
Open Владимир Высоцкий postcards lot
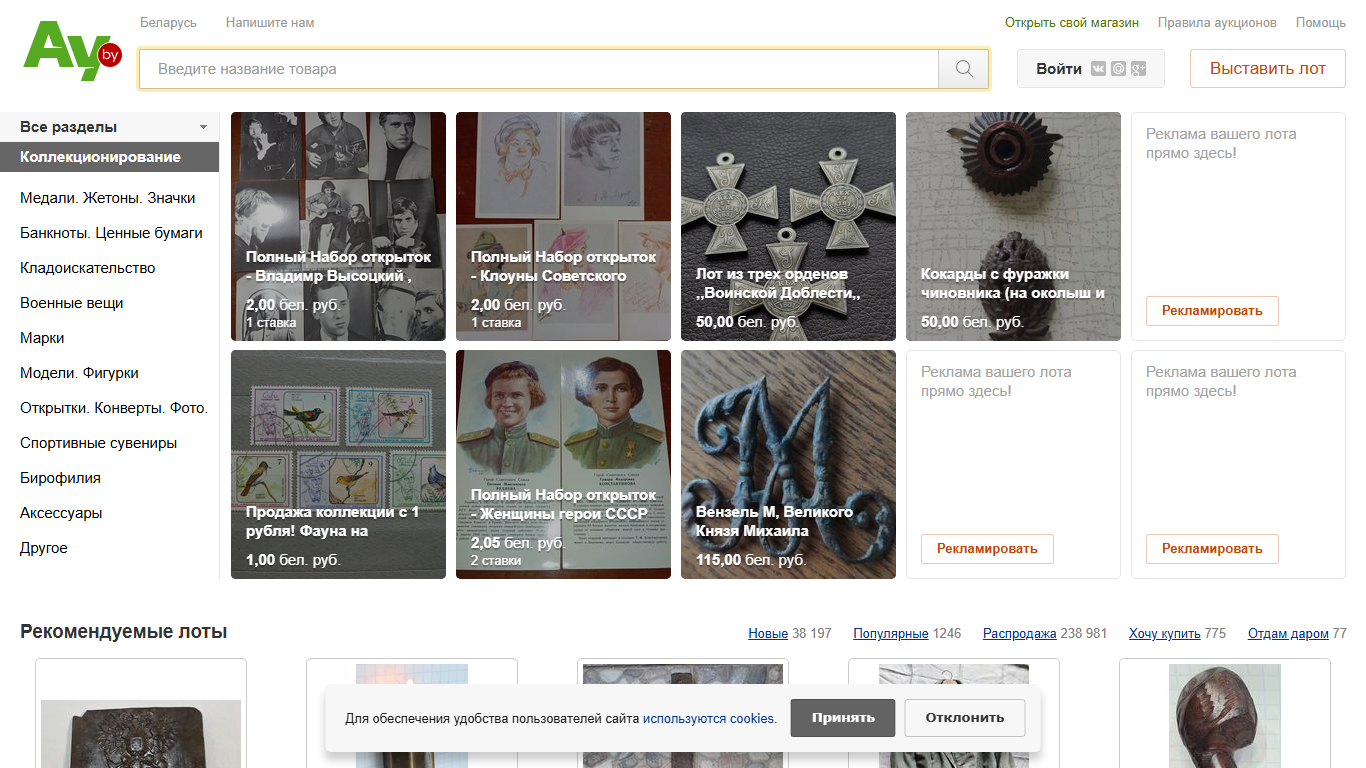[338, 226]
